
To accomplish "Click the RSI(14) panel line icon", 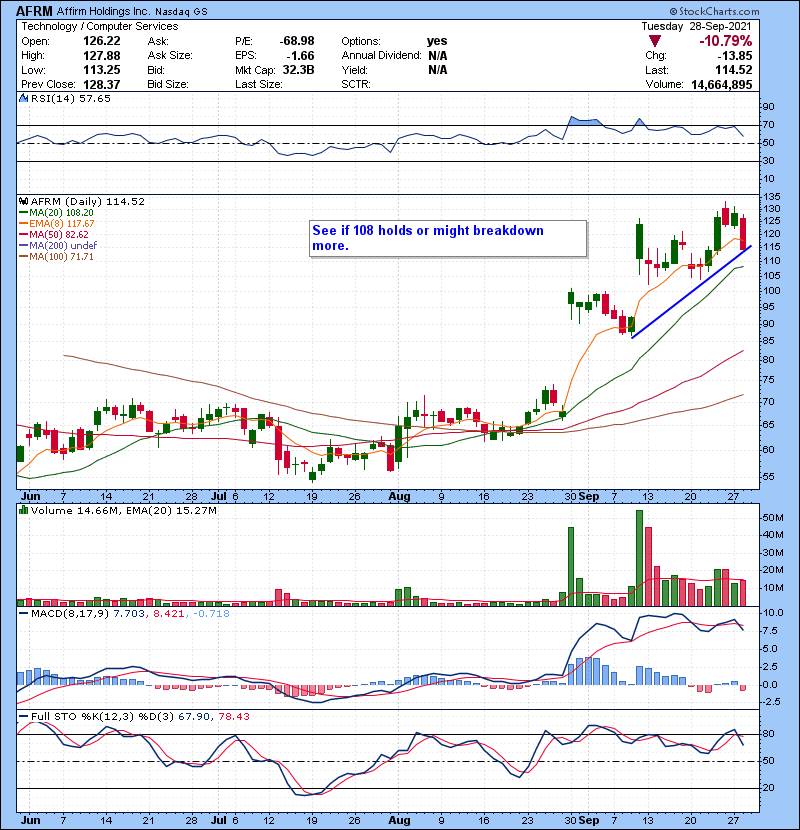I will coord(23,98).
